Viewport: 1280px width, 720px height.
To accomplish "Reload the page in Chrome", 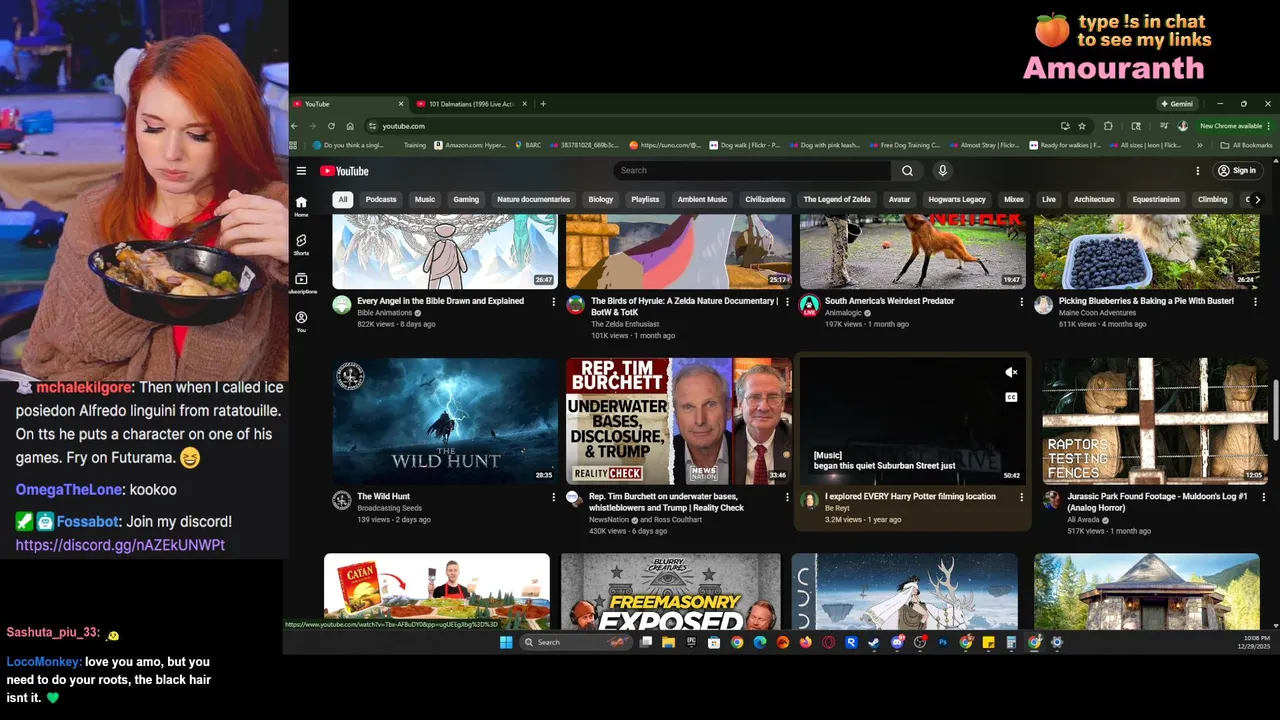I will (331, 126).
